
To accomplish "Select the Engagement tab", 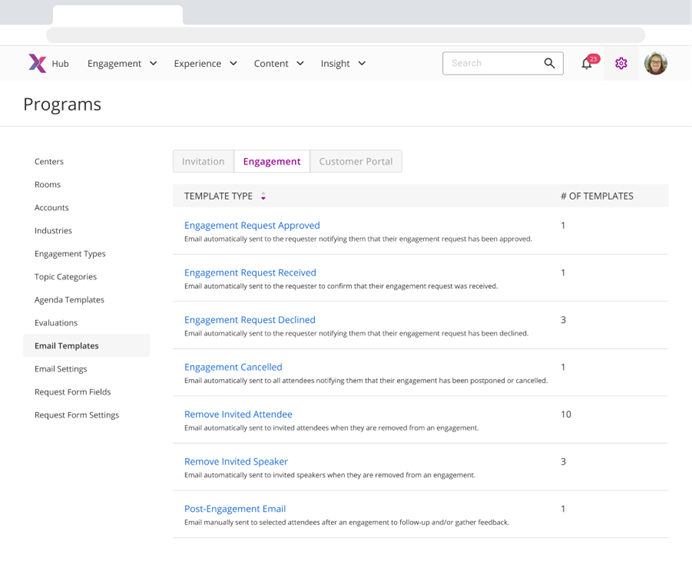I will [272, 161].
